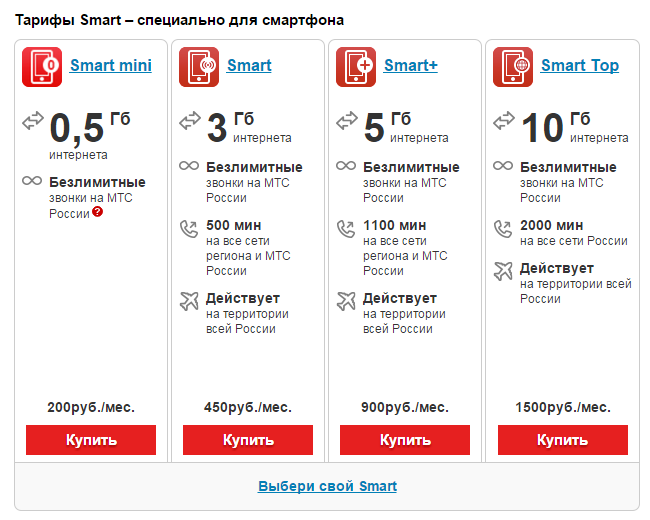Click the Smart+ tariff phone icon

pyautogui.click(x=355, y=66)
